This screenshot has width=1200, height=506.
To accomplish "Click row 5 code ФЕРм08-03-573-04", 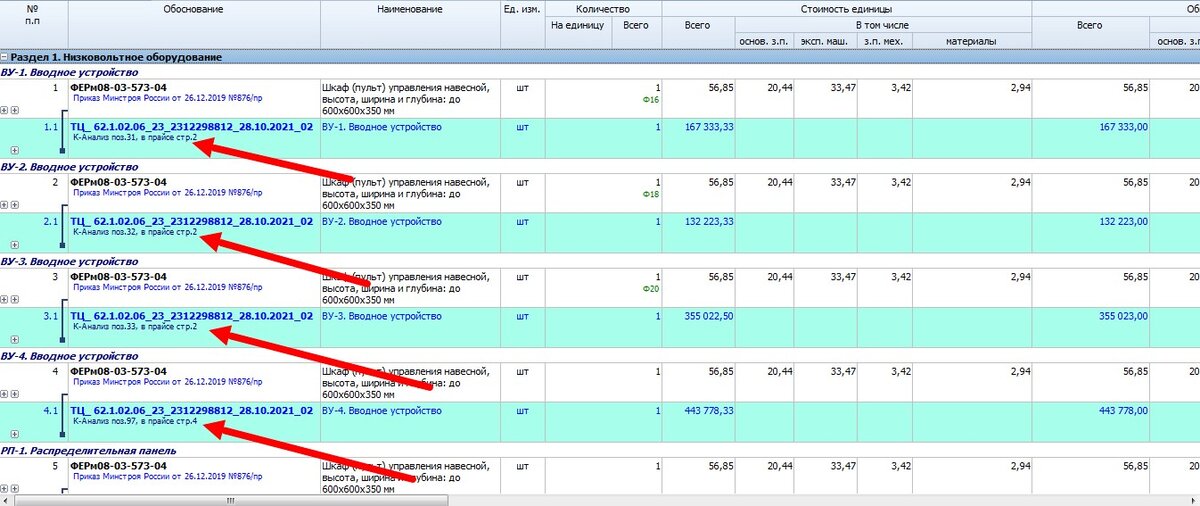I will pos(119,467).
